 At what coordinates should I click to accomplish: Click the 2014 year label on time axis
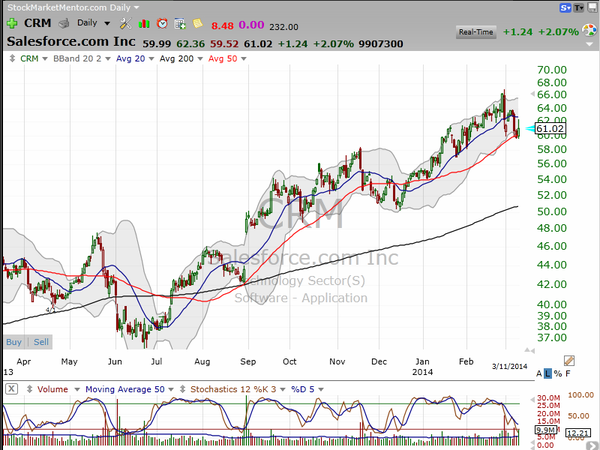422,372
